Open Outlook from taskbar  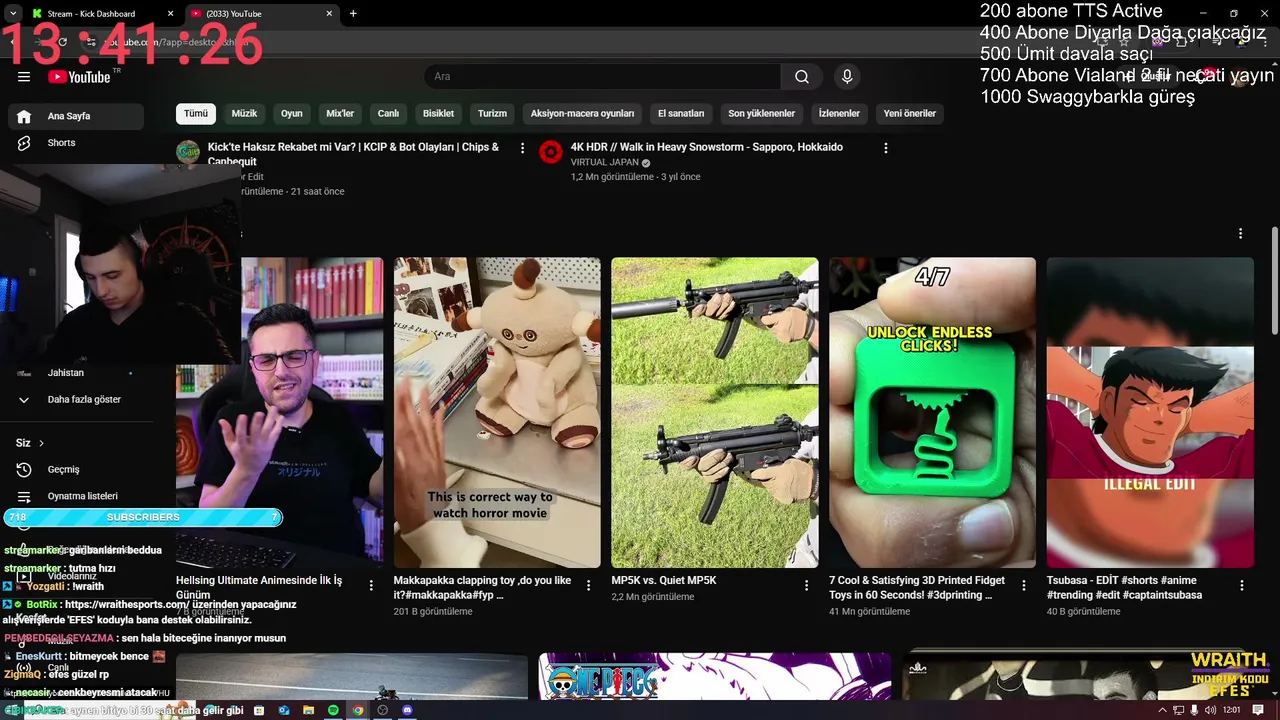tap(284, 710)
